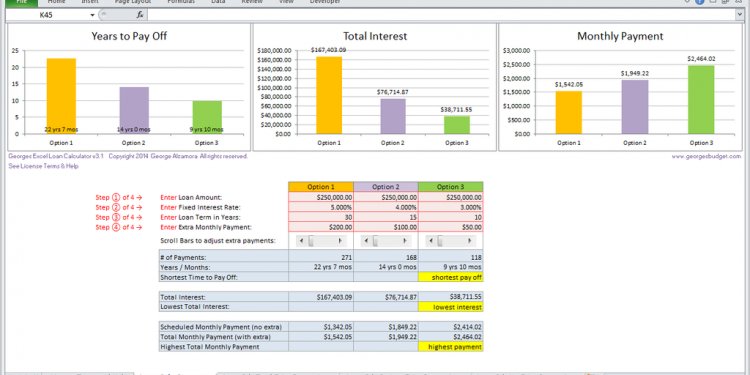Click Option 3 scroll bar right arrow
Screen dimensions: 750x375
point(470,241)
